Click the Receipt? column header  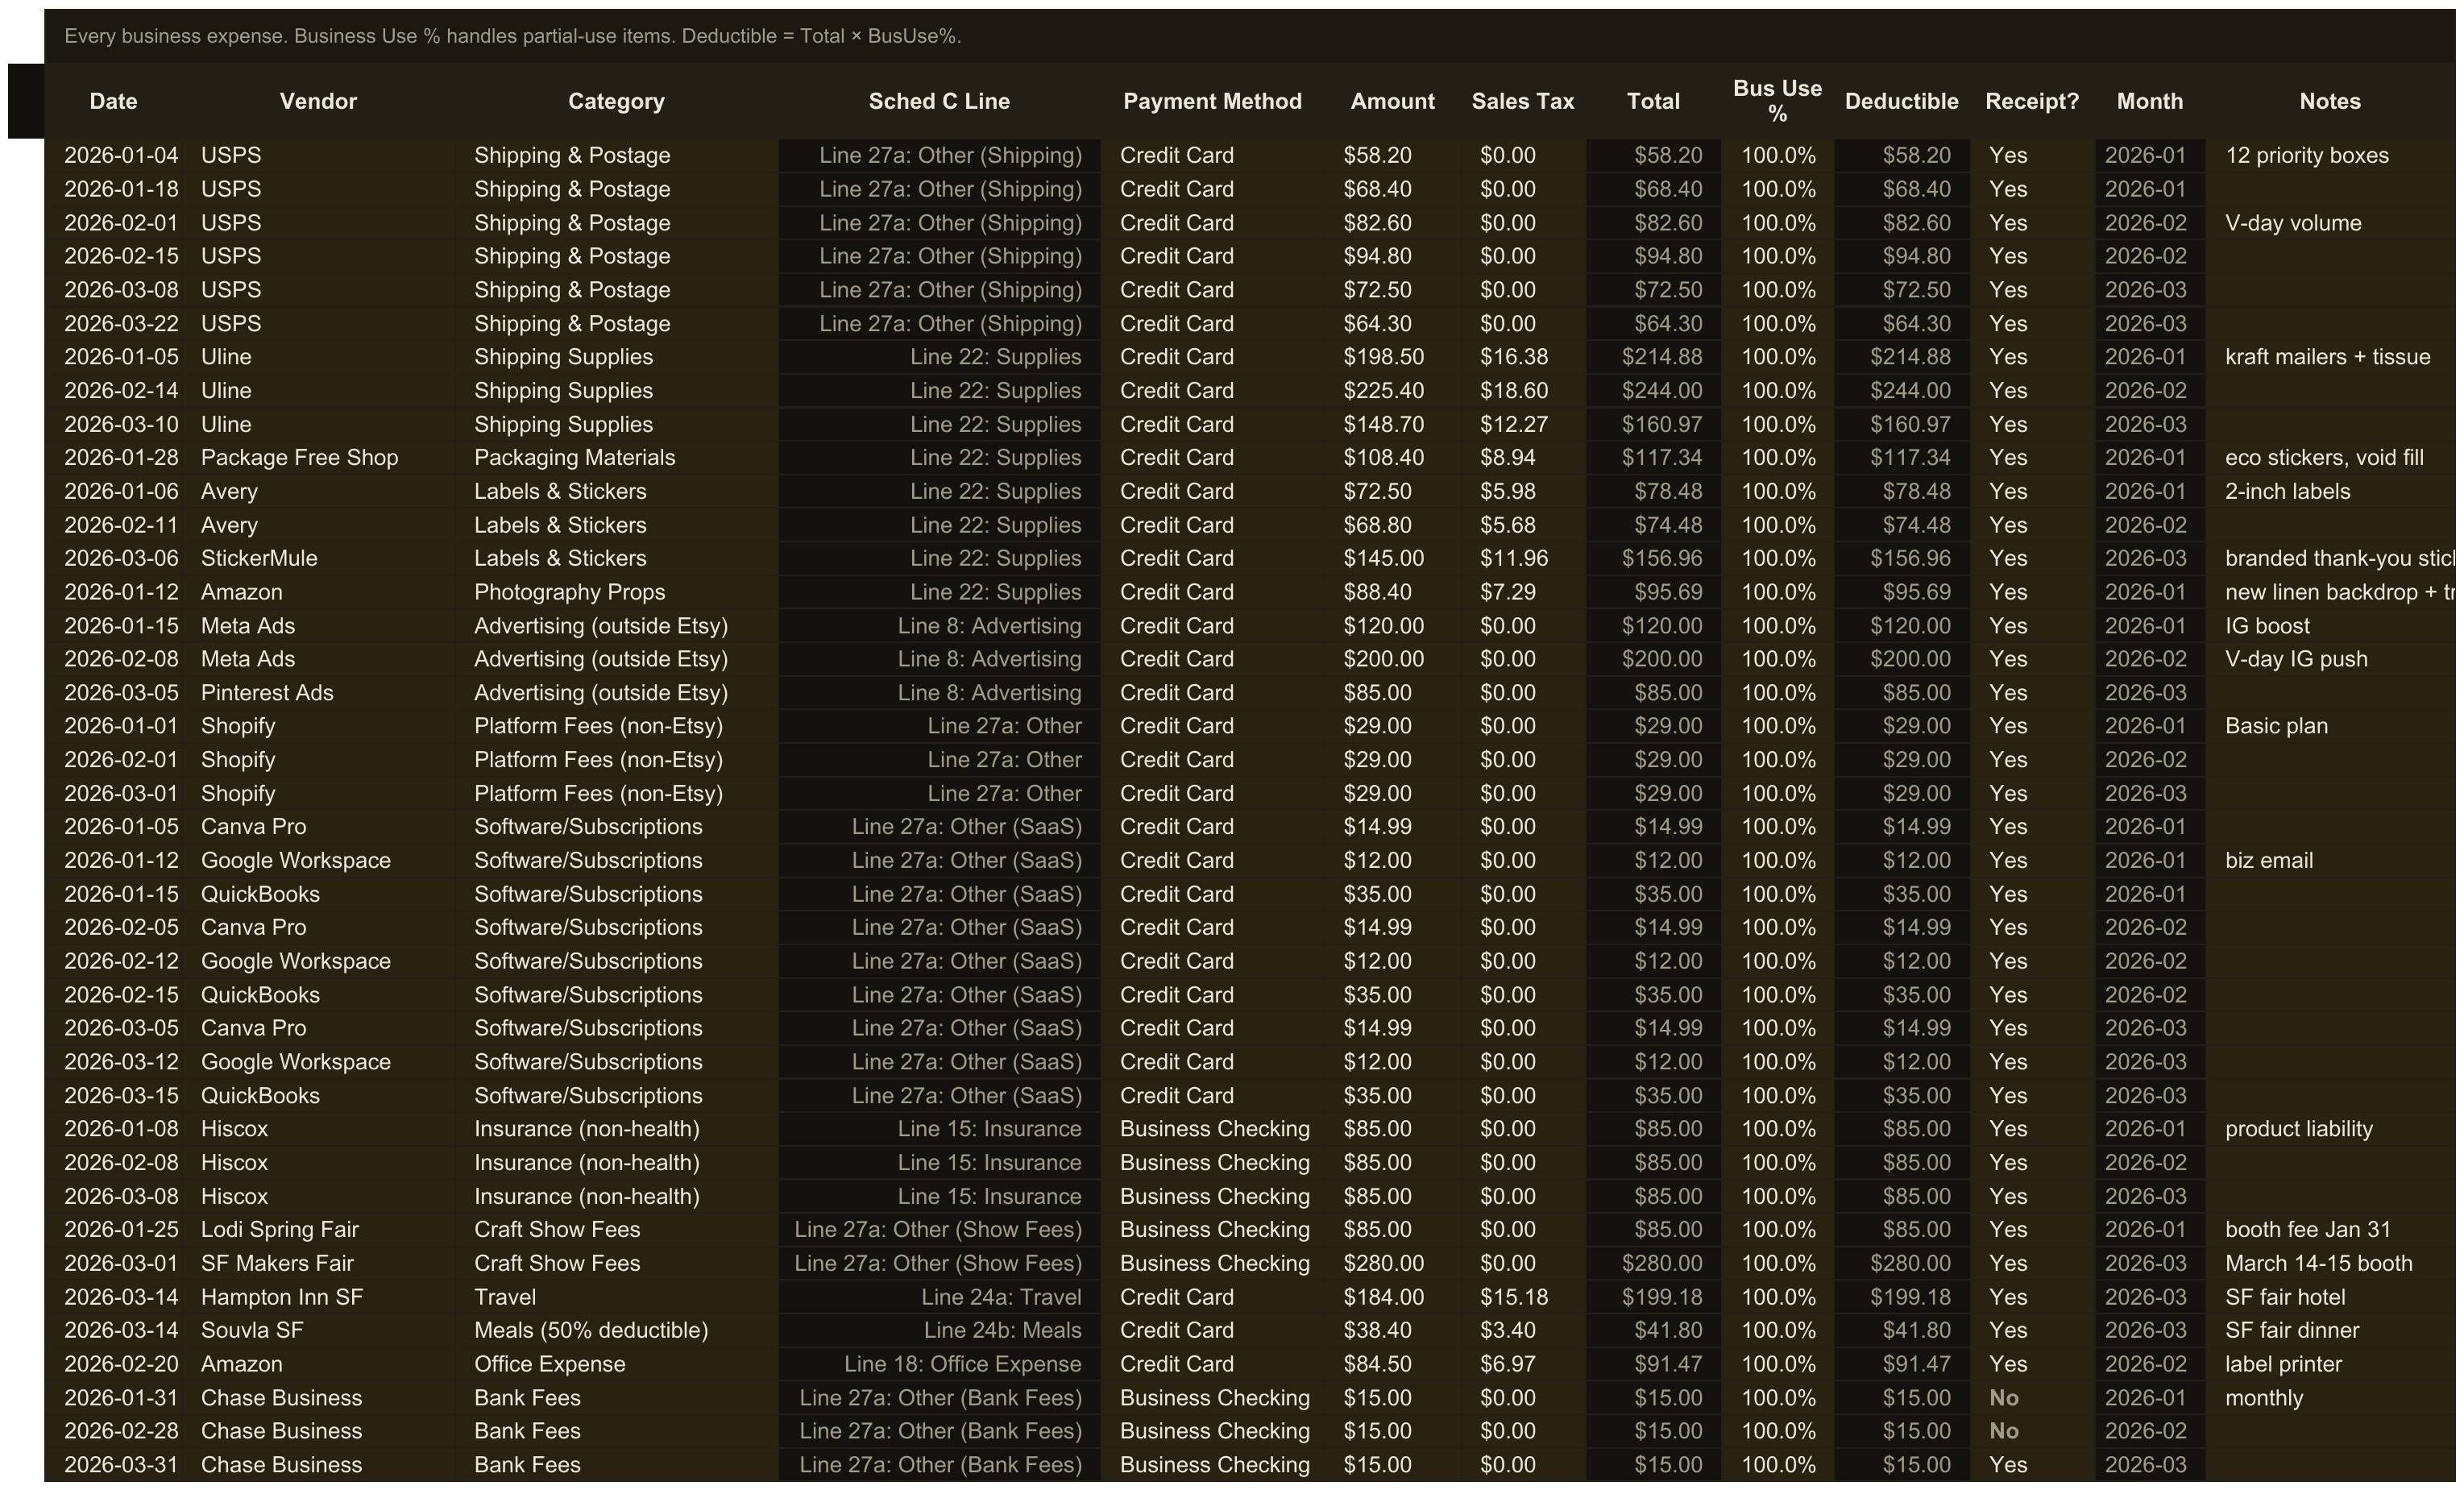pos(2032,101)
